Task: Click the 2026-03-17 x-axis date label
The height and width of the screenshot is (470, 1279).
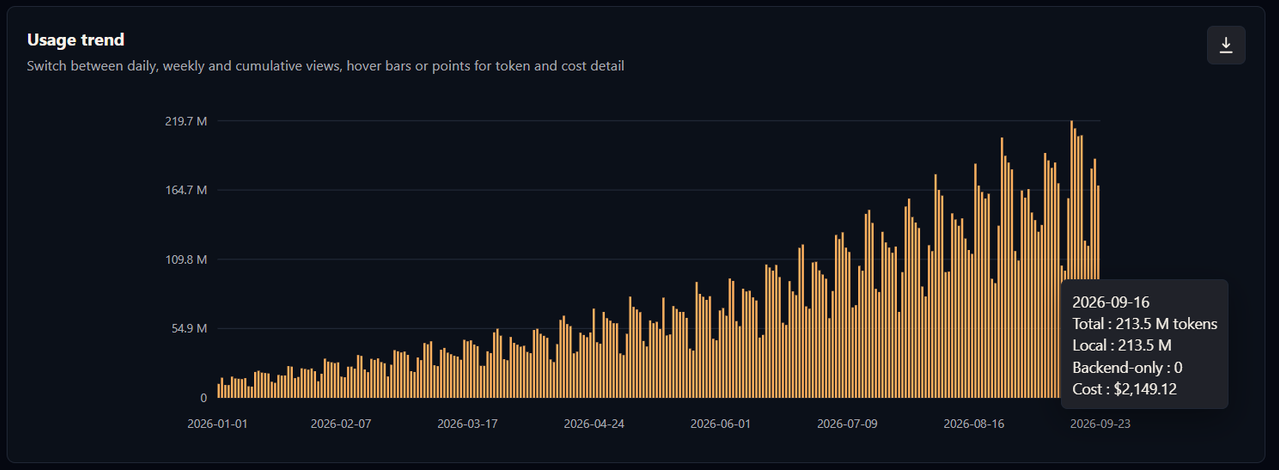Action: pos(468,424)
